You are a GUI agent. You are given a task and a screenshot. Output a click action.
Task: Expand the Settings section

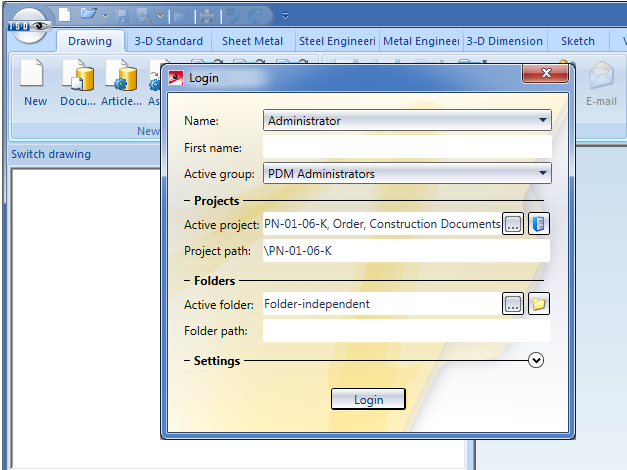pos(536,361)
